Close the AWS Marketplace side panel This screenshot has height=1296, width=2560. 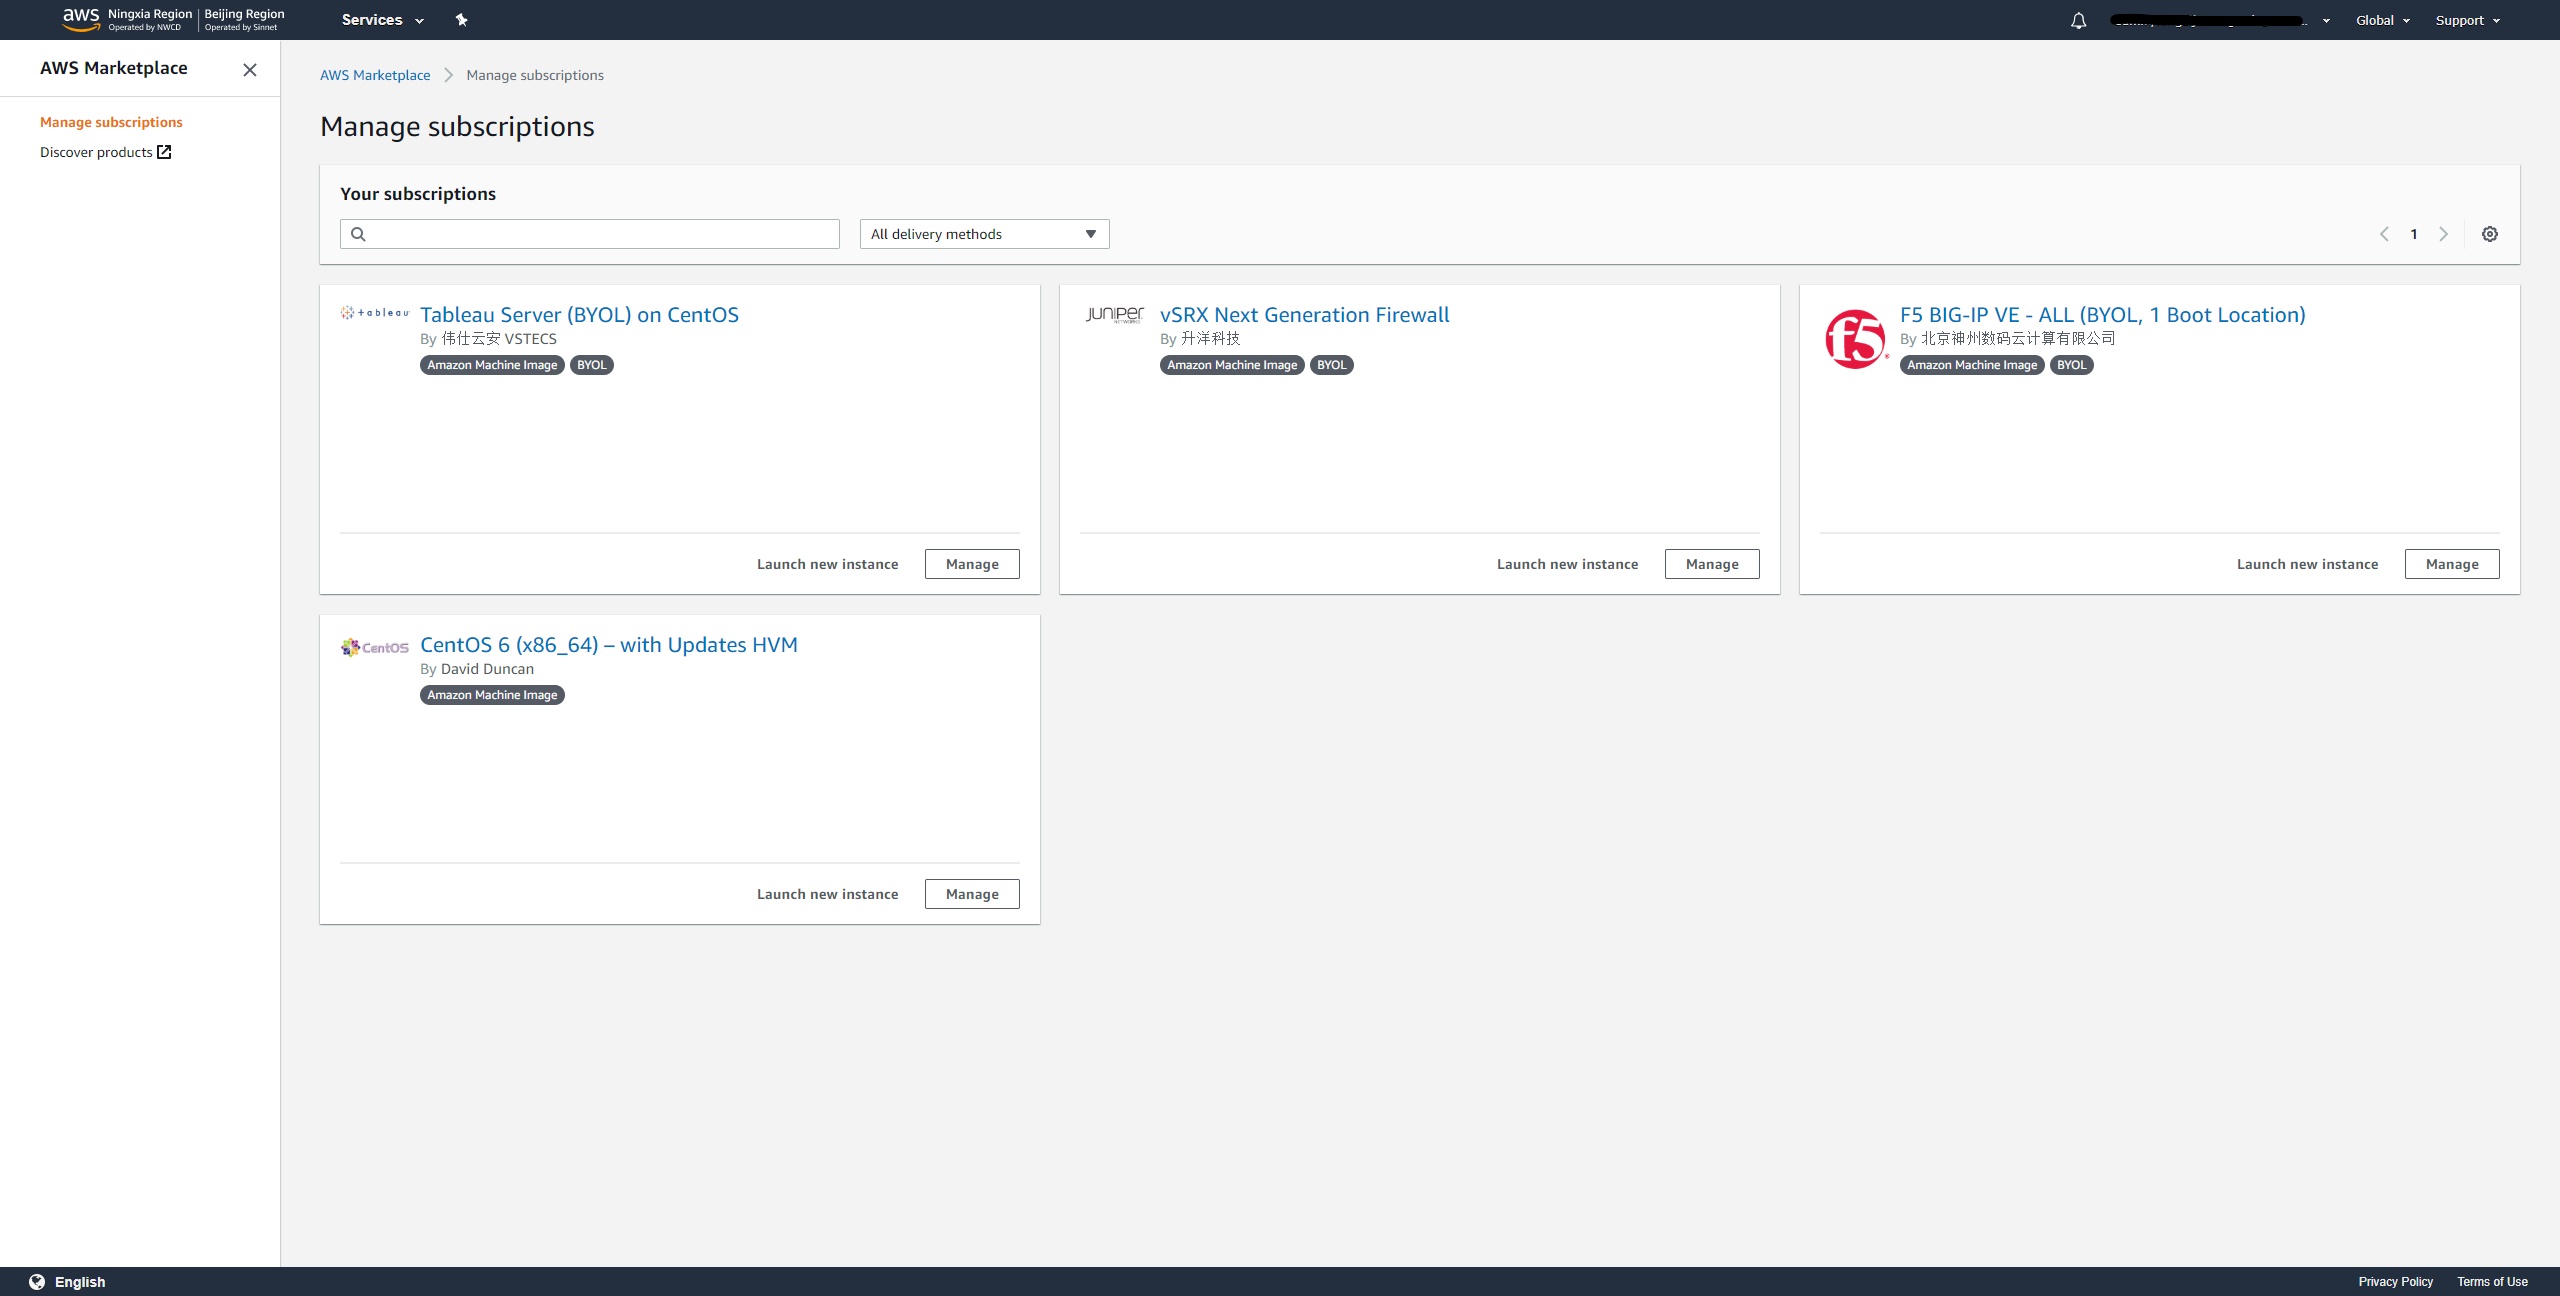coord(250,69)
